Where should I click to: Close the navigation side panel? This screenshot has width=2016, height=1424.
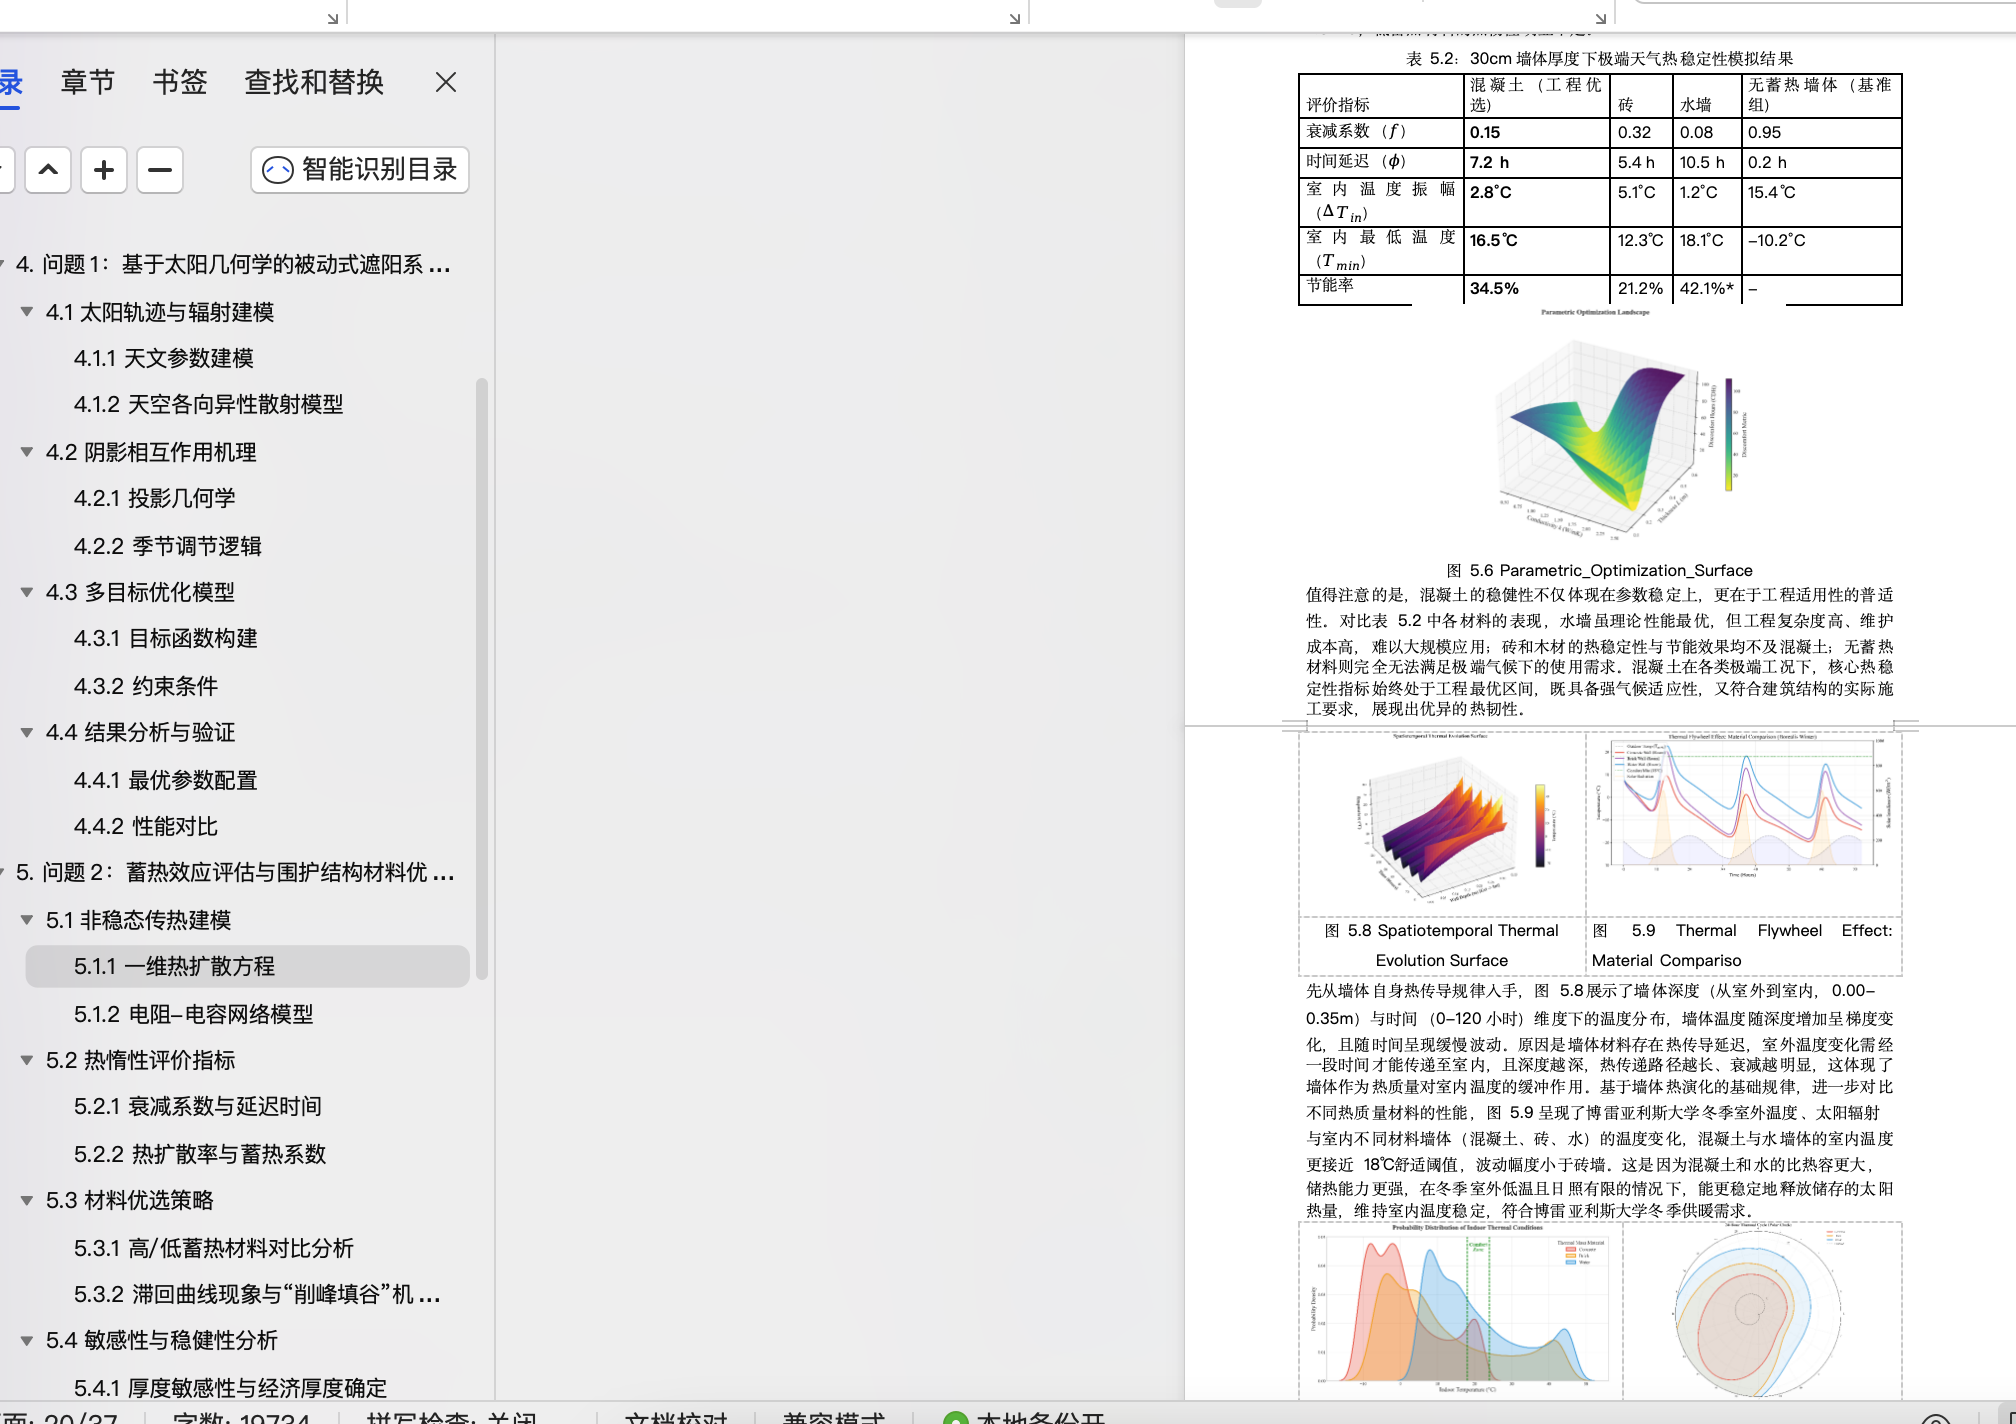446,82
